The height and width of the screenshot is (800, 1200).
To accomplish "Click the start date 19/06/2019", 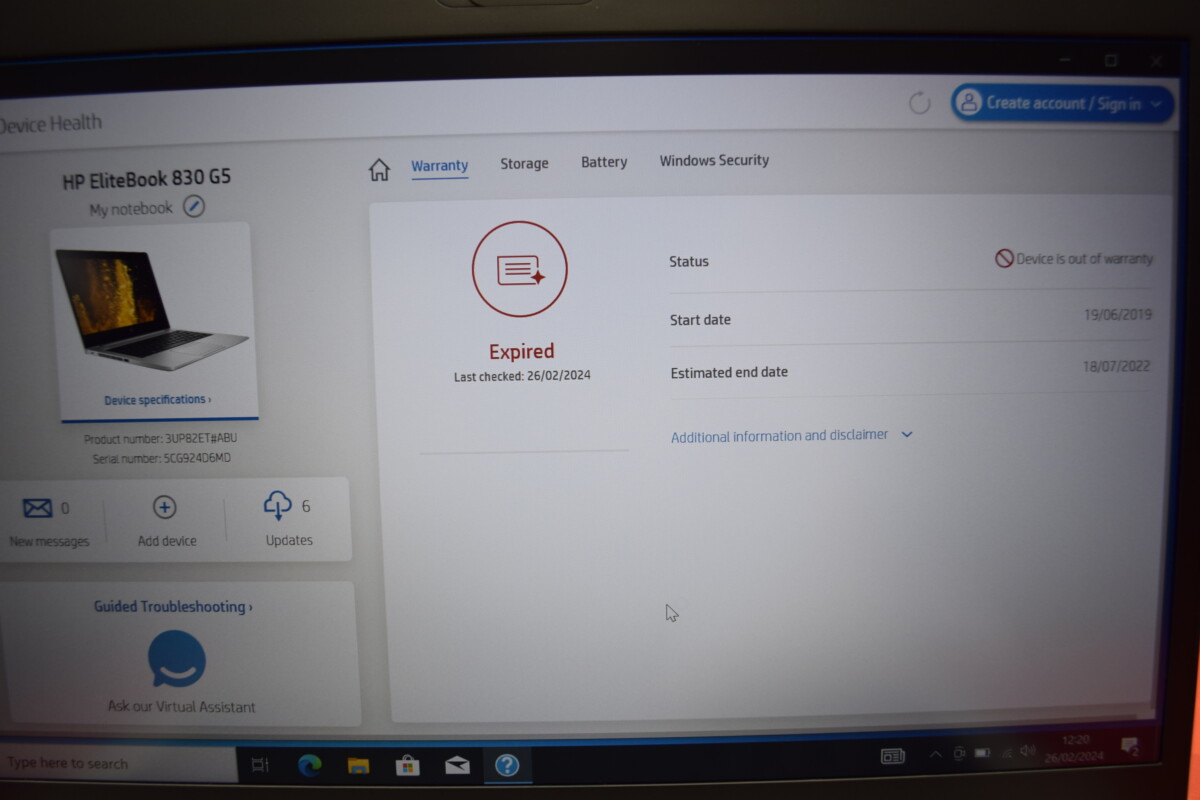I will point(1118,315).
